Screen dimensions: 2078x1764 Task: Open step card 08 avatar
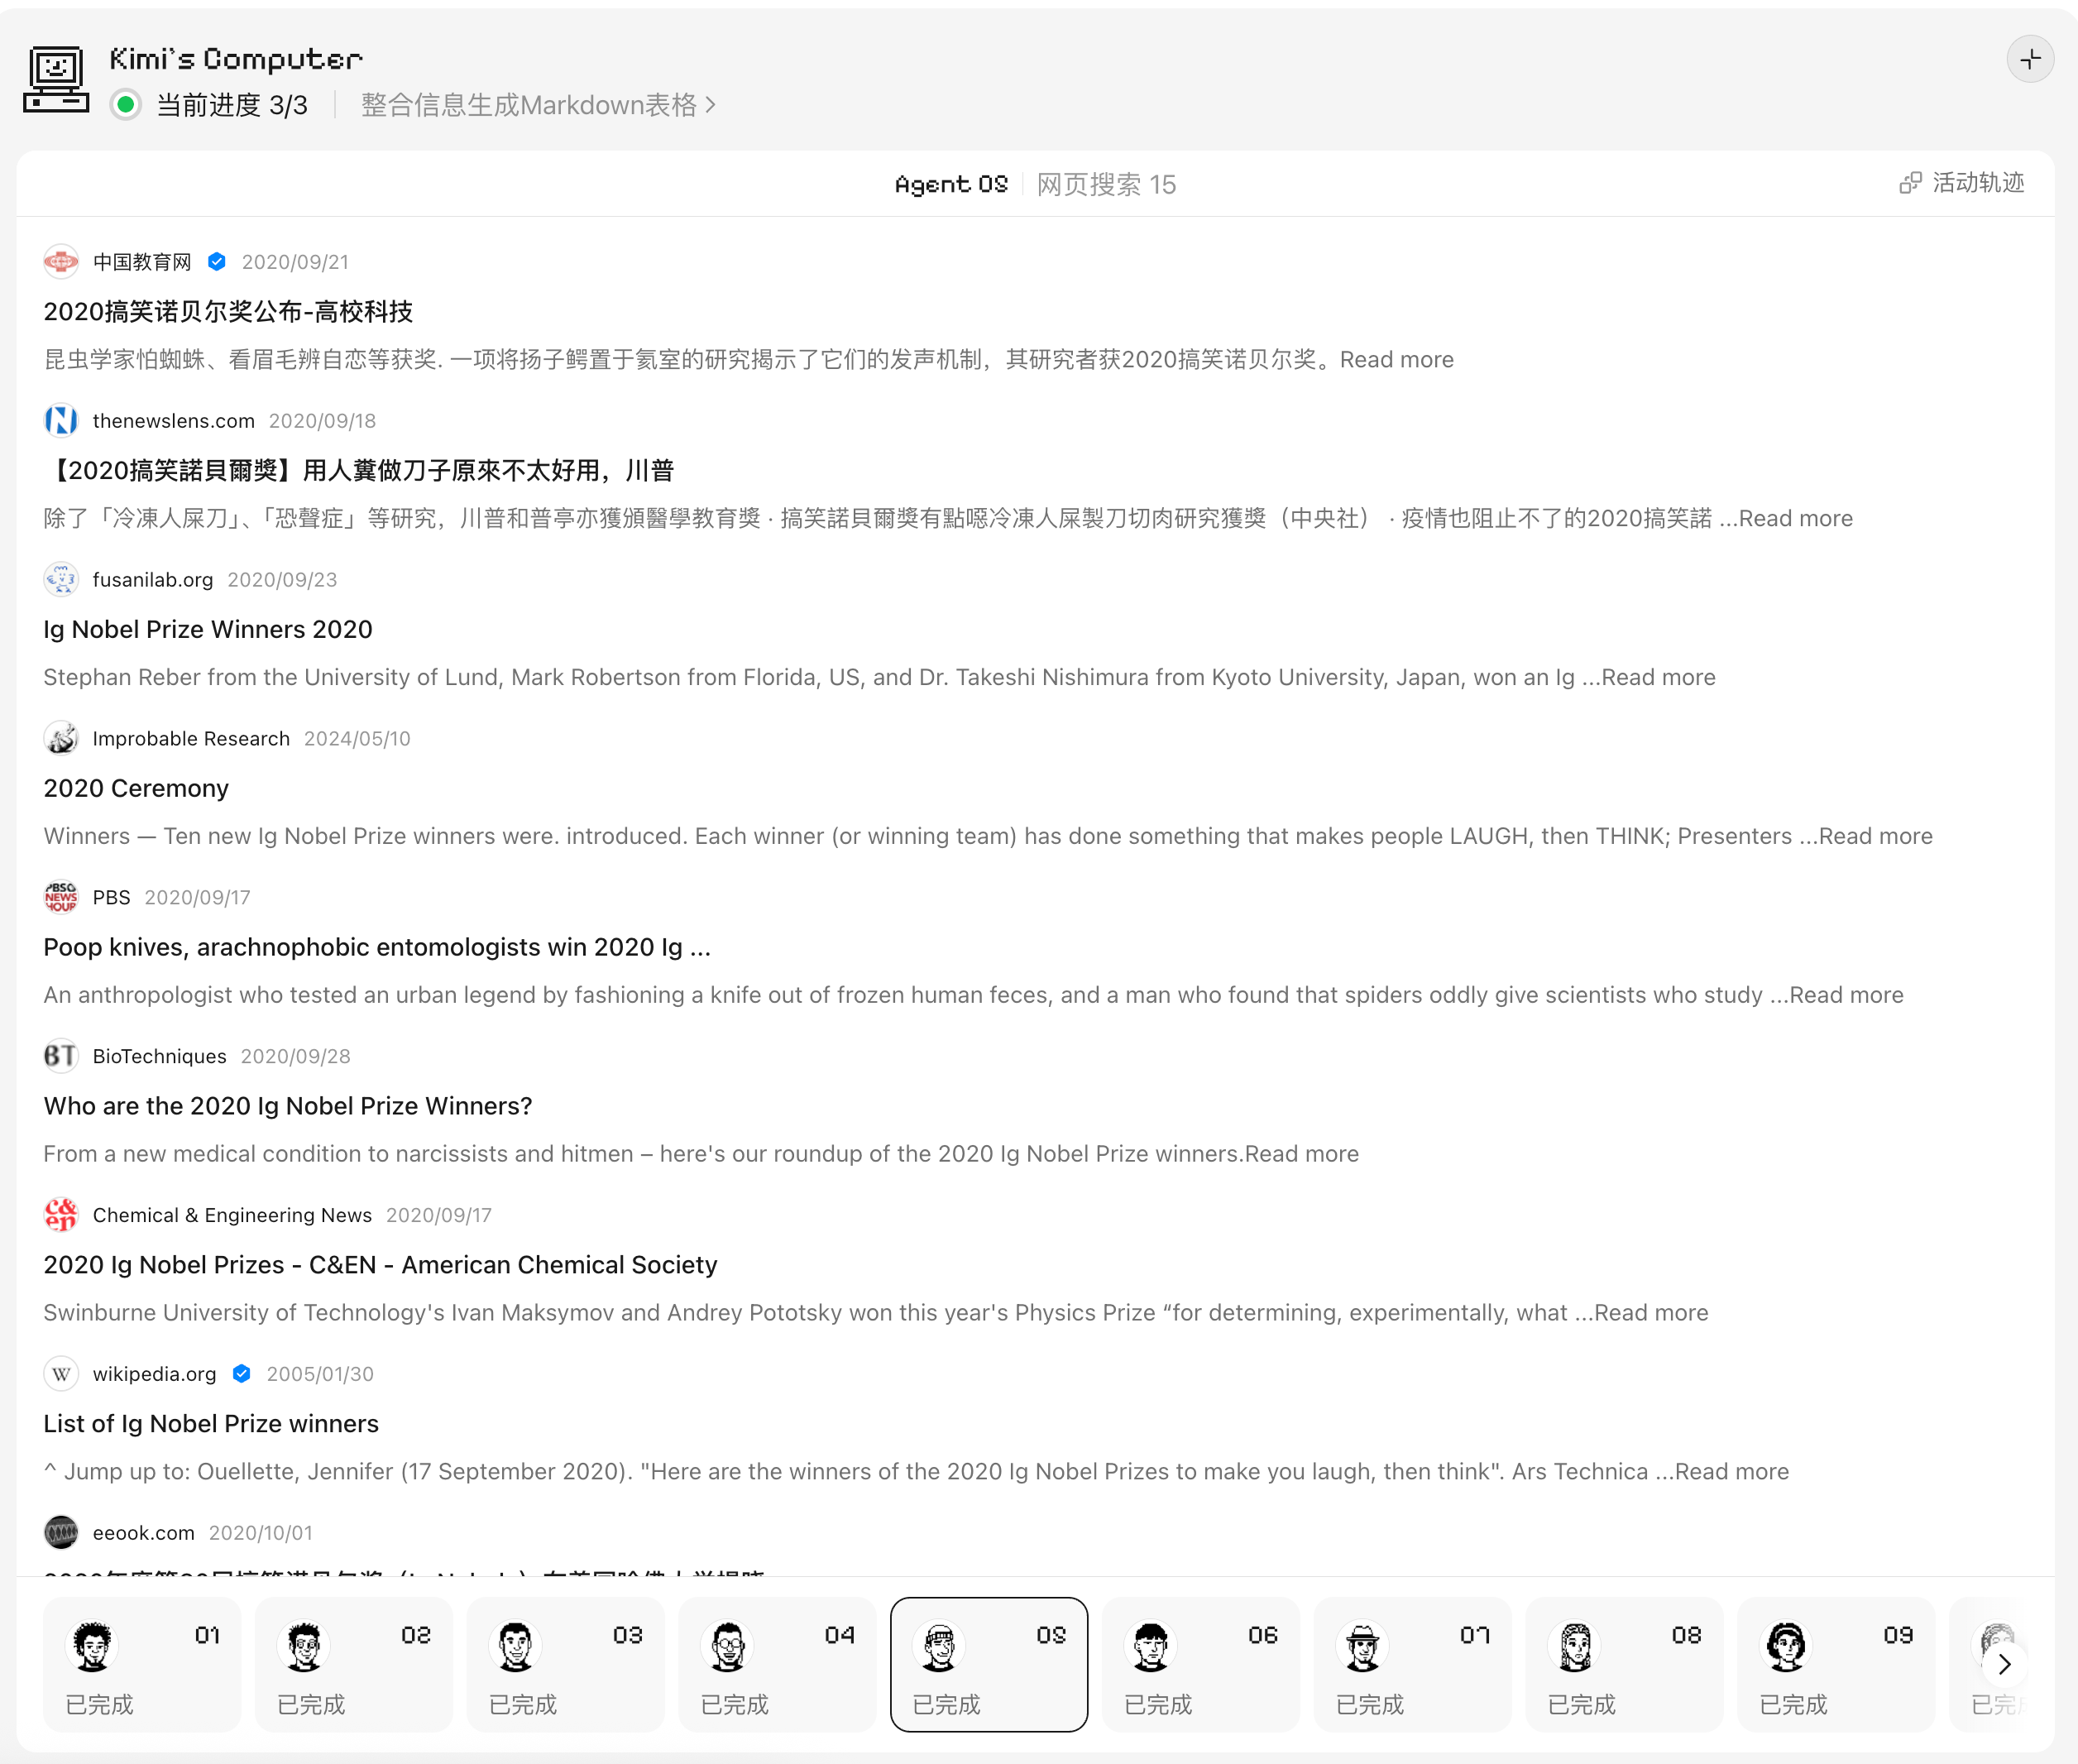[x=1575, y=1647]
